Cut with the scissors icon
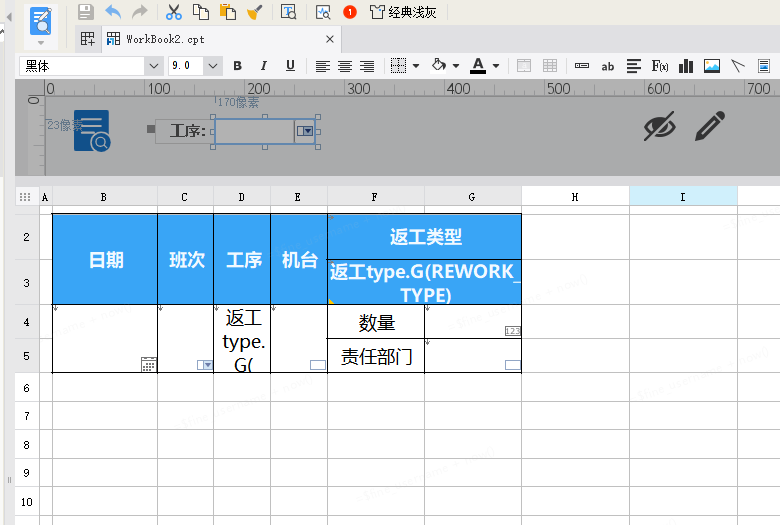The height and width of the screenshot is (525, 780). [174, 12]
